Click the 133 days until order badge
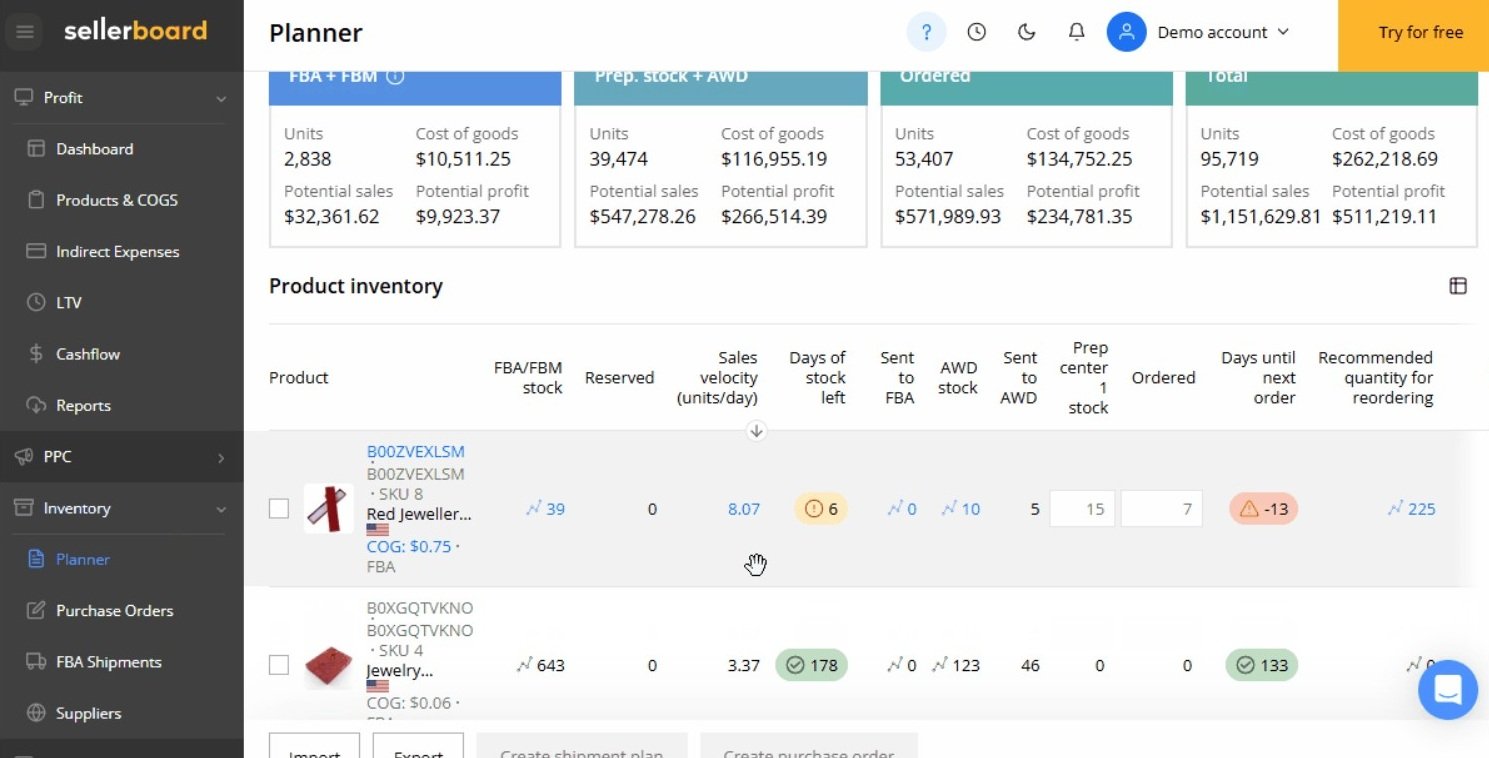The height and width of the screenshot is (758, 1489). point(1262,665)
